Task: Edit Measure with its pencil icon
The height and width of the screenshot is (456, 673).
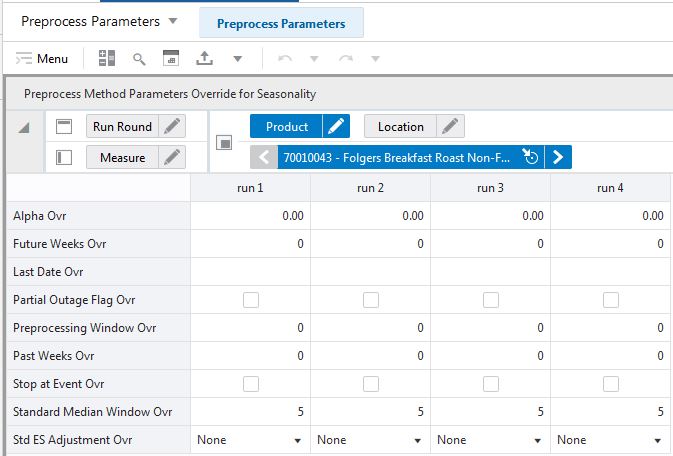Action: (x=172, y=158)
